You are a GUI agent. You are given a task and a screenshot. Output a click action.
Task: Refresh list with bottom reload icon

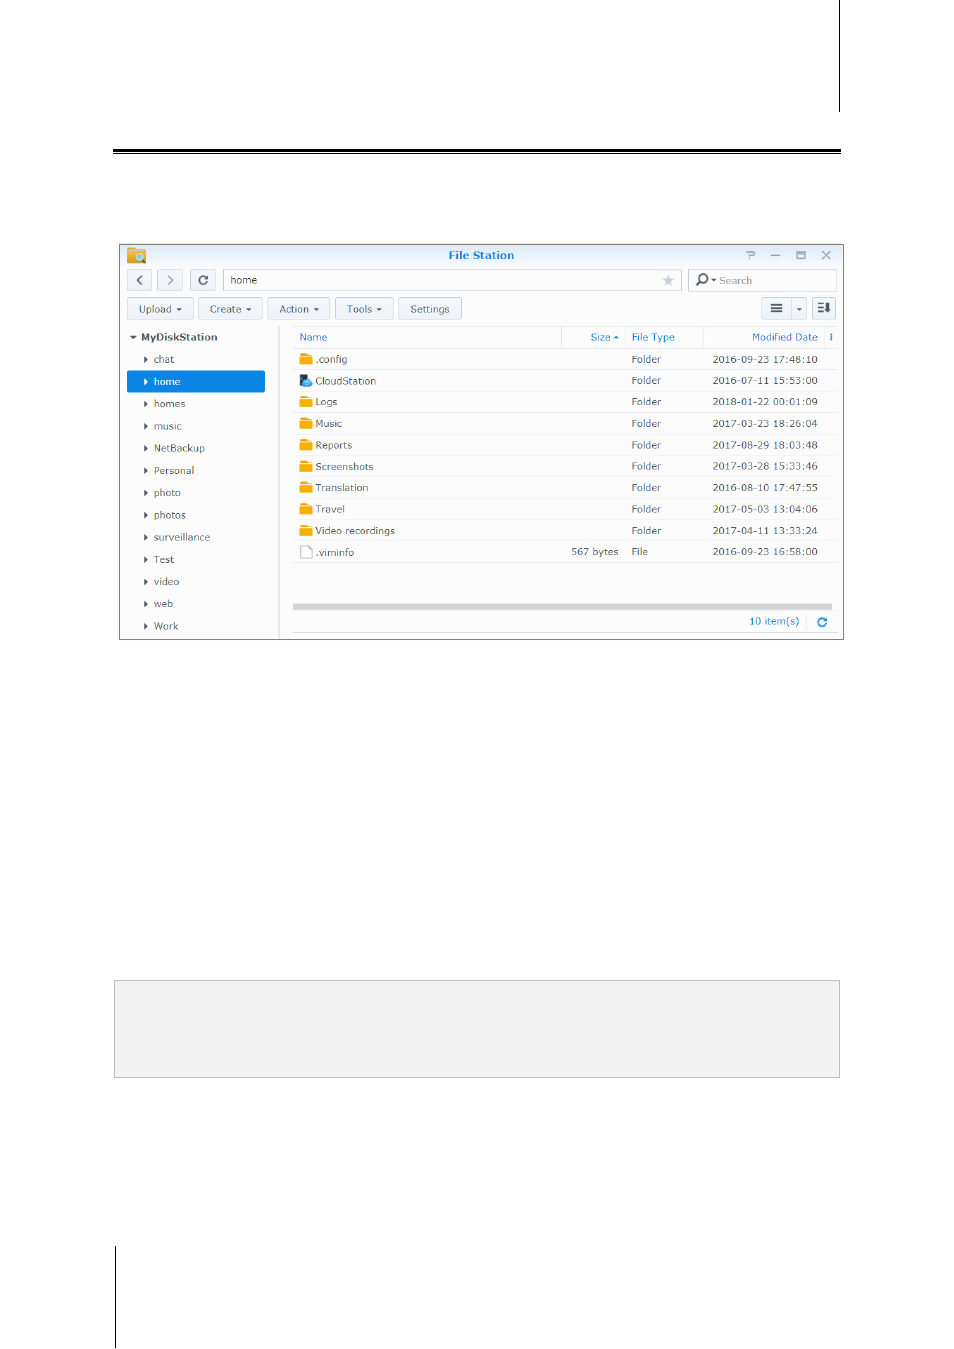click(822, 622)
